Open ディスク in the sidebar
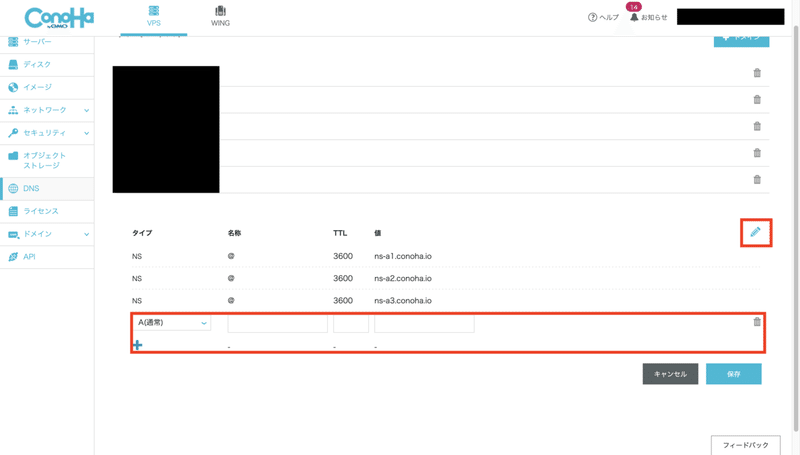This screenshot has height=455, width=800. 47,65
